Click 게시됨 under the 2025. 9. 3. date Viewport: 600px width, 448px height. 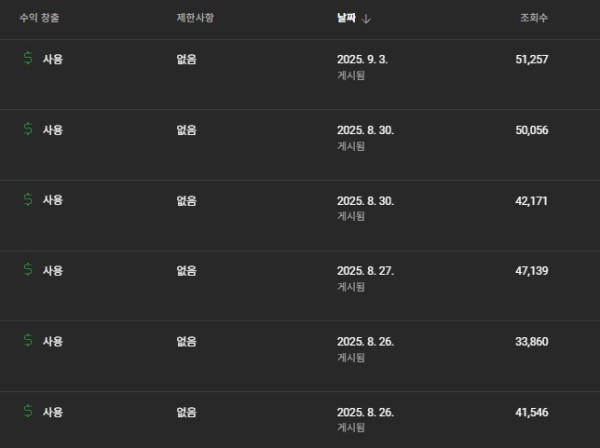pyautogui.click(x=351, y=76)
